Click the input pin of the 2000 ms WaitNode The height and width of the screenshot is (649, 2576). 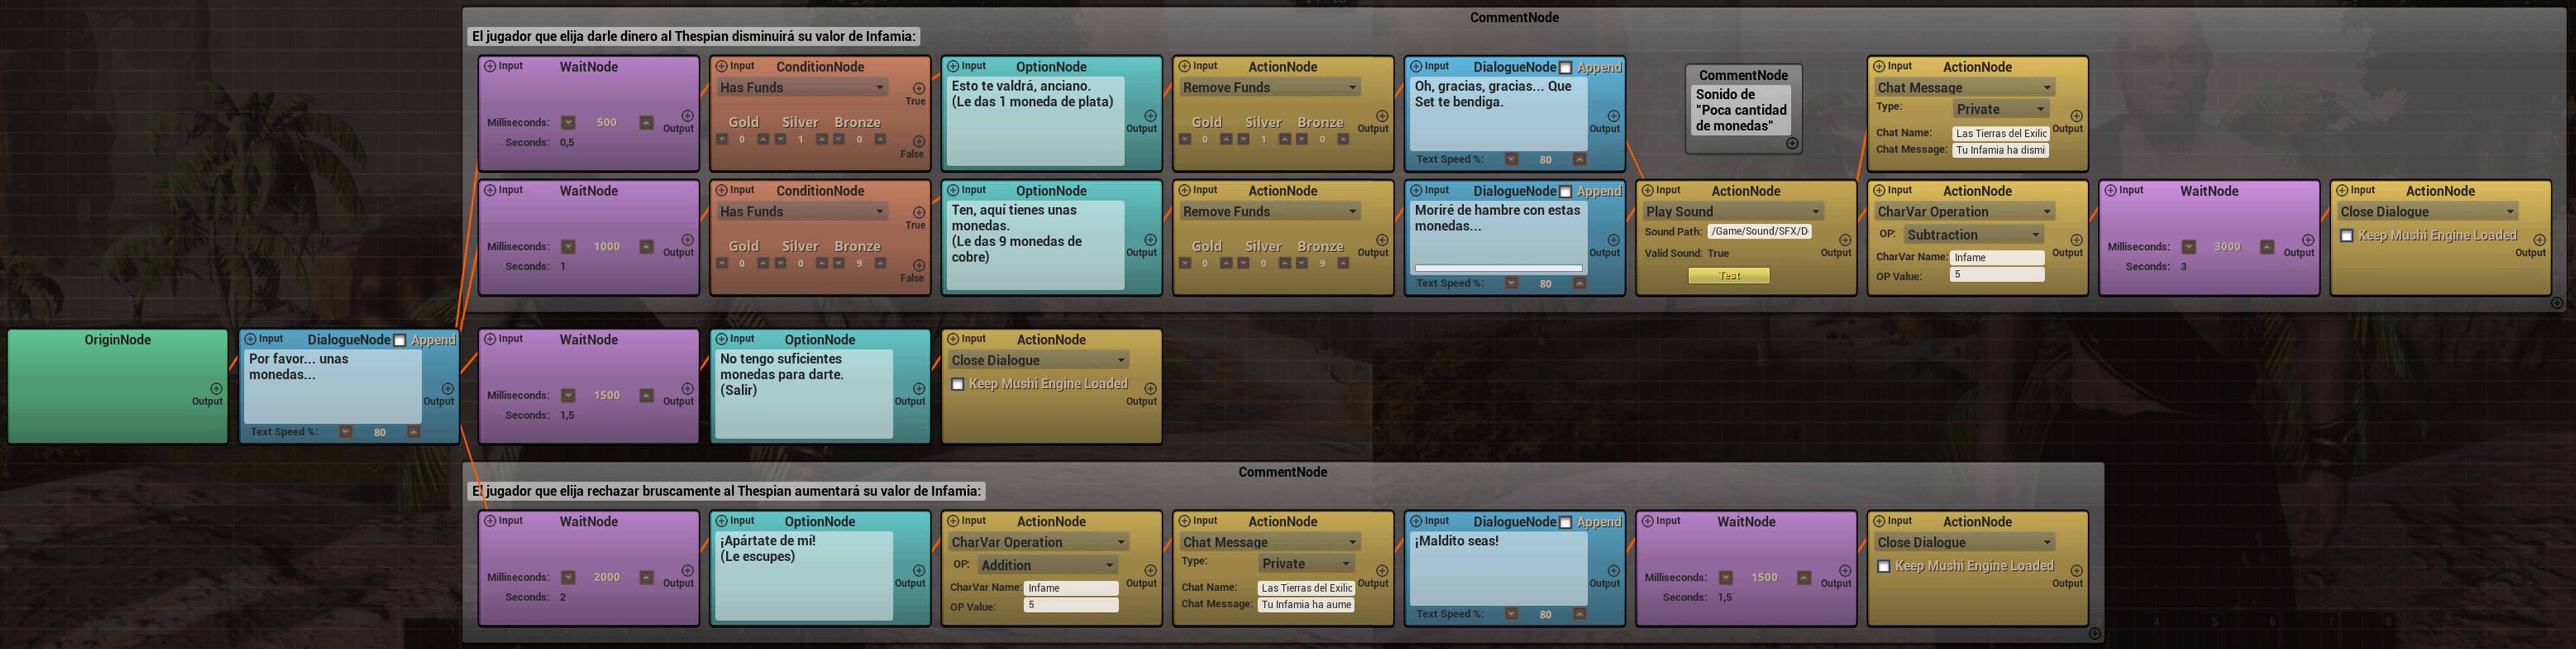[x=491, y=521]
